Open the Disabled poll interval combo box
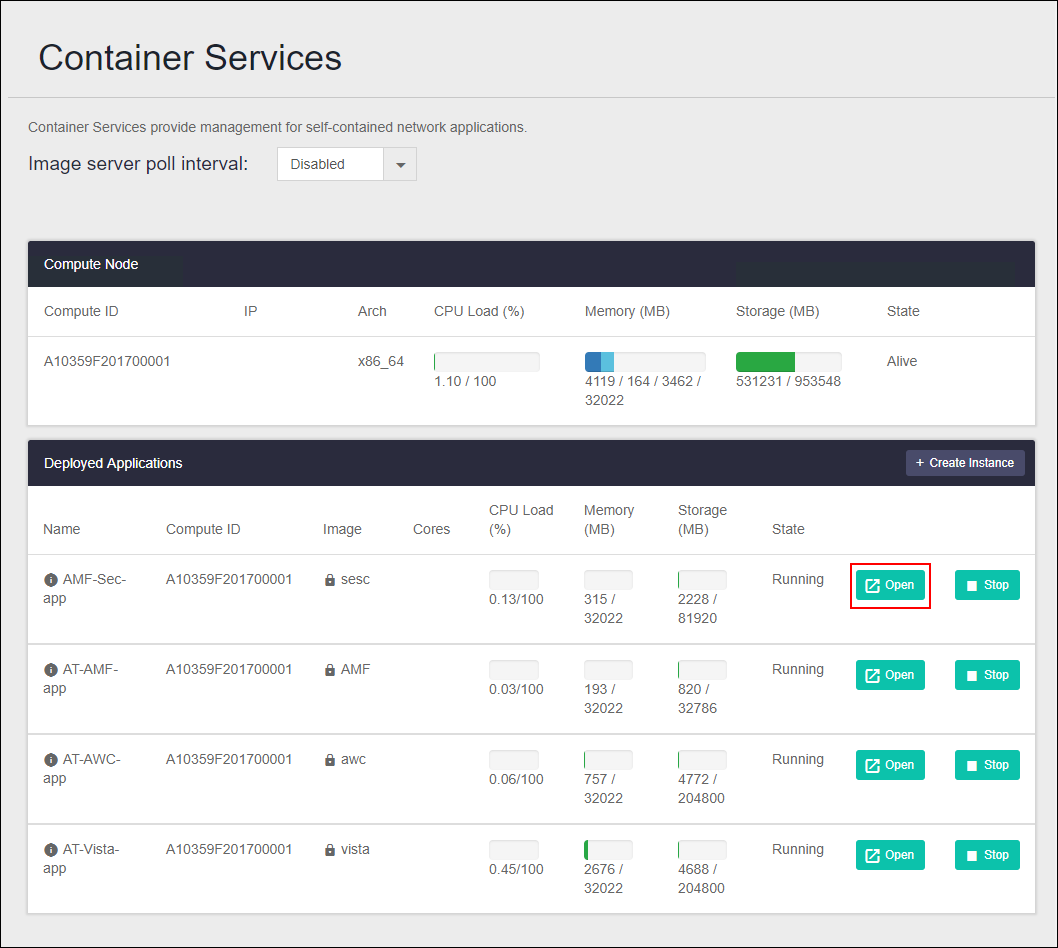Screen dimensions: 1058x948 tap(330, 165)
